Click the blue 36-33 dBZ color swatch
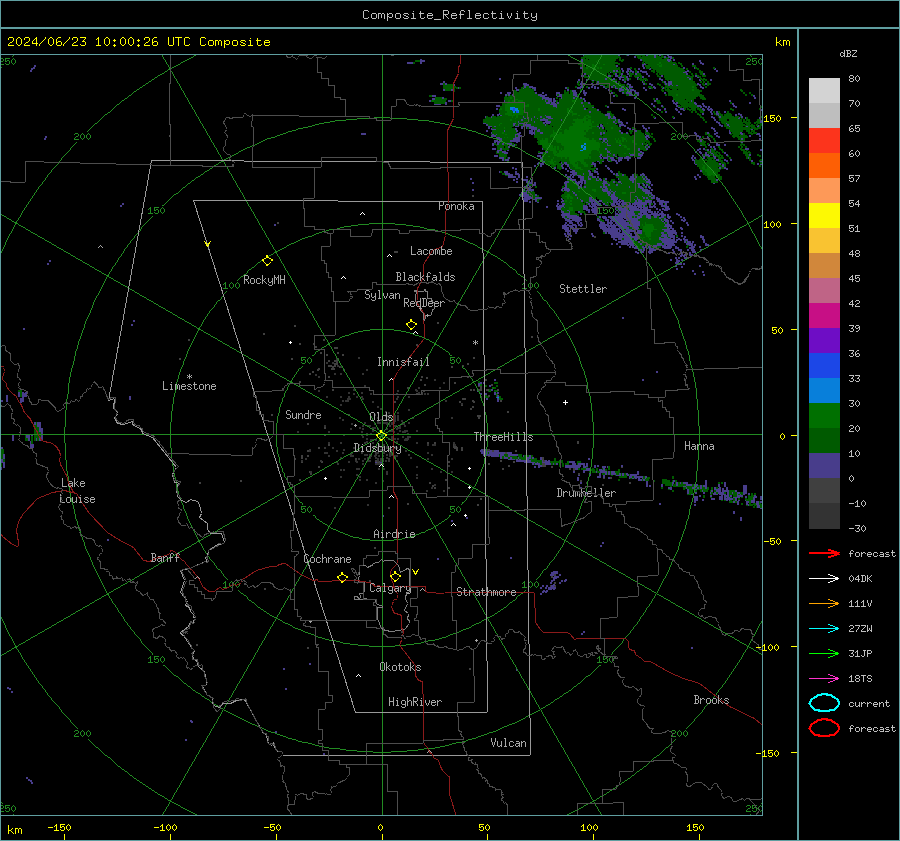This screenshot has height=841, width=900. 824,366
